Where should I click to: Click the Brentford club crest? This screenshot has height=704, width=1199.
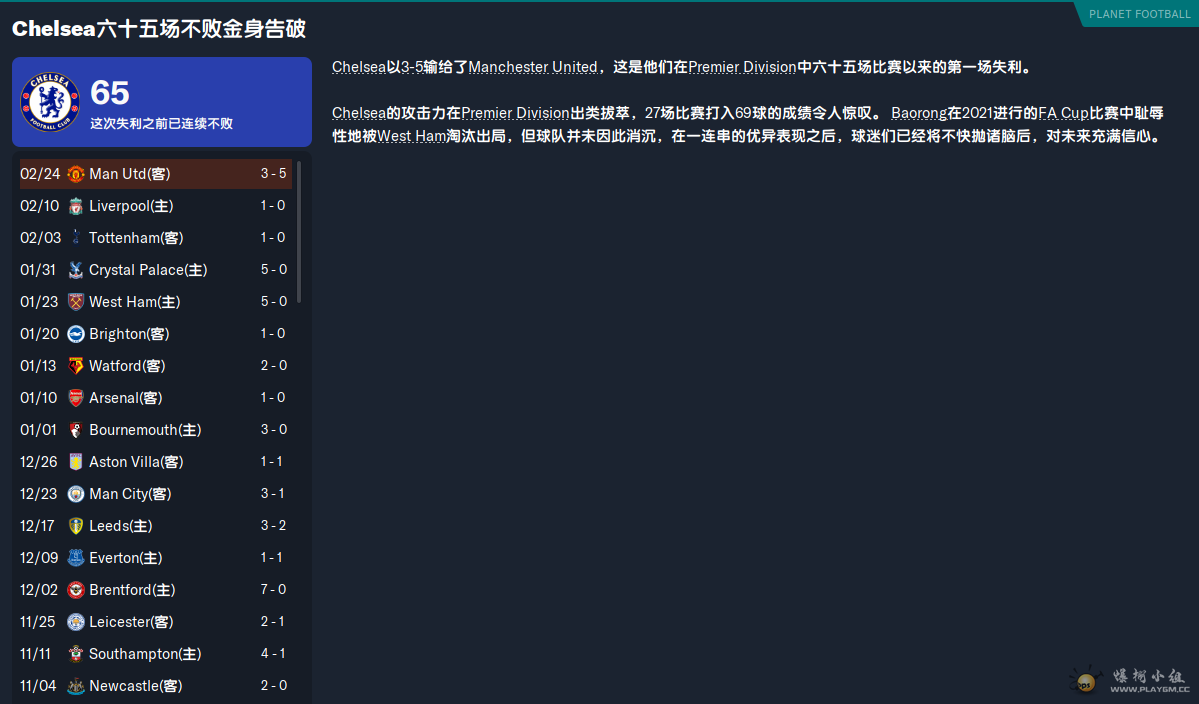pos(76,590)
